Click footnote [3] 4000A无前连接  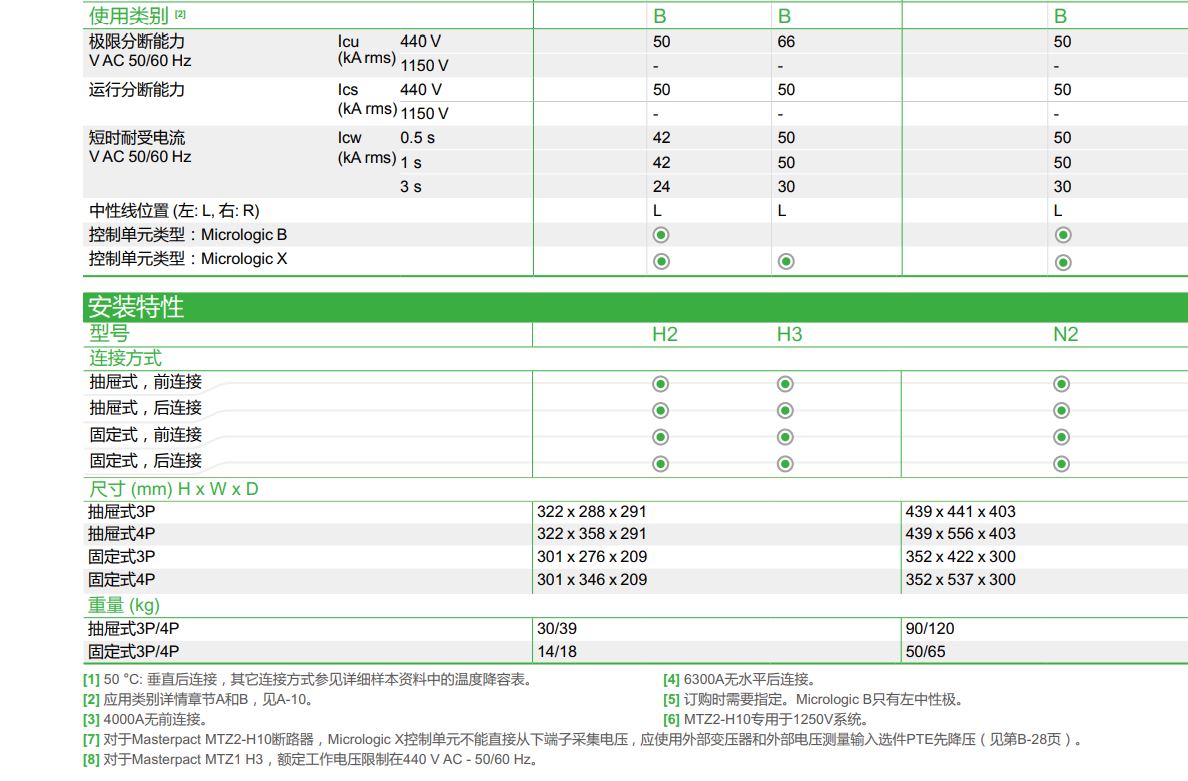coord(145,719)
